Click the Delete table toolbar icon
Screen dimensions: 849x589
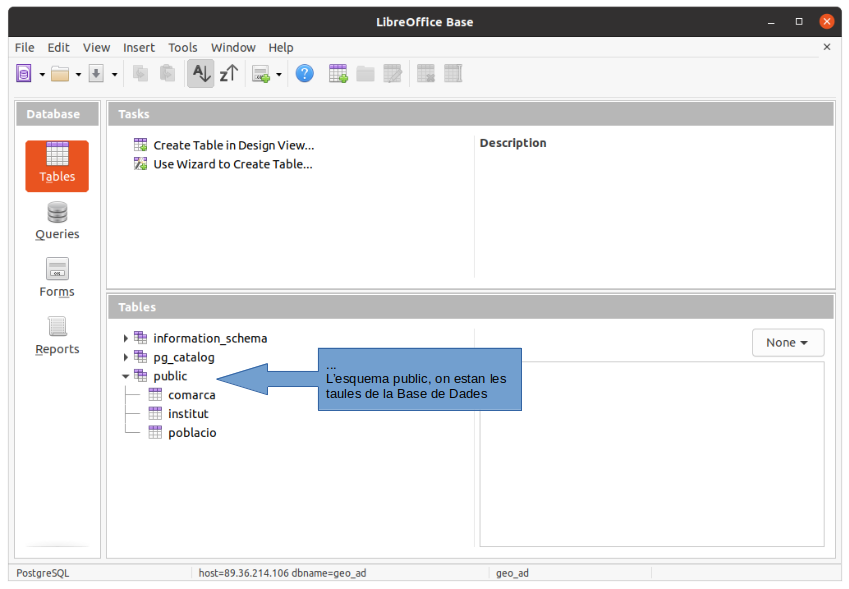(x=426, y=73)
